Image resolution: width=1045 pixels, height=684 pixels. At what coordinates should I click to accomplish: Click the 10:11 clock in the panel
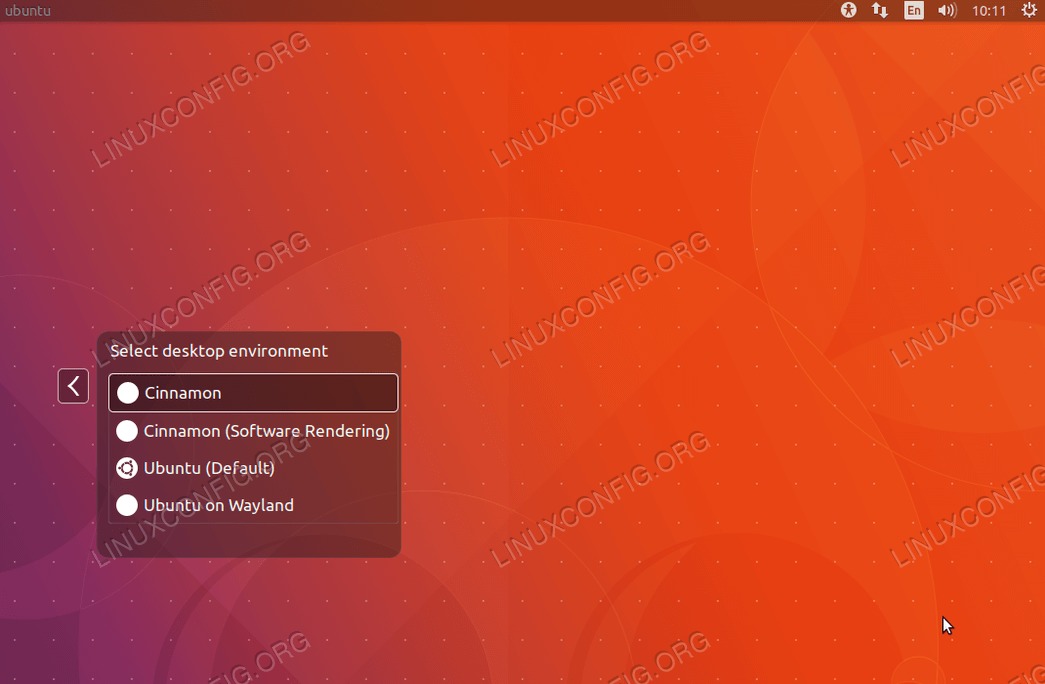point(989,11)
